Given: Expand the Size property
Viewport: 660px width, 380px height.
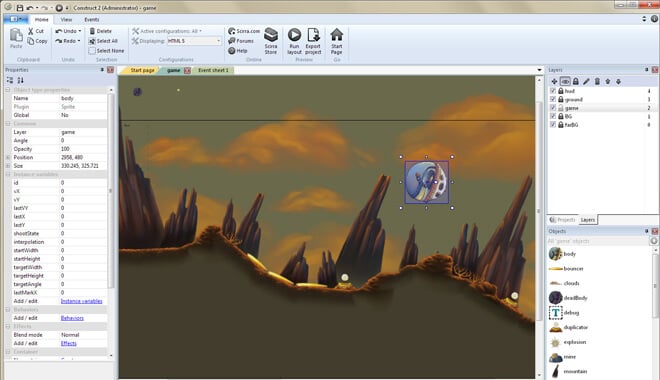Looking at the screenshot, I should click(8, 166).
